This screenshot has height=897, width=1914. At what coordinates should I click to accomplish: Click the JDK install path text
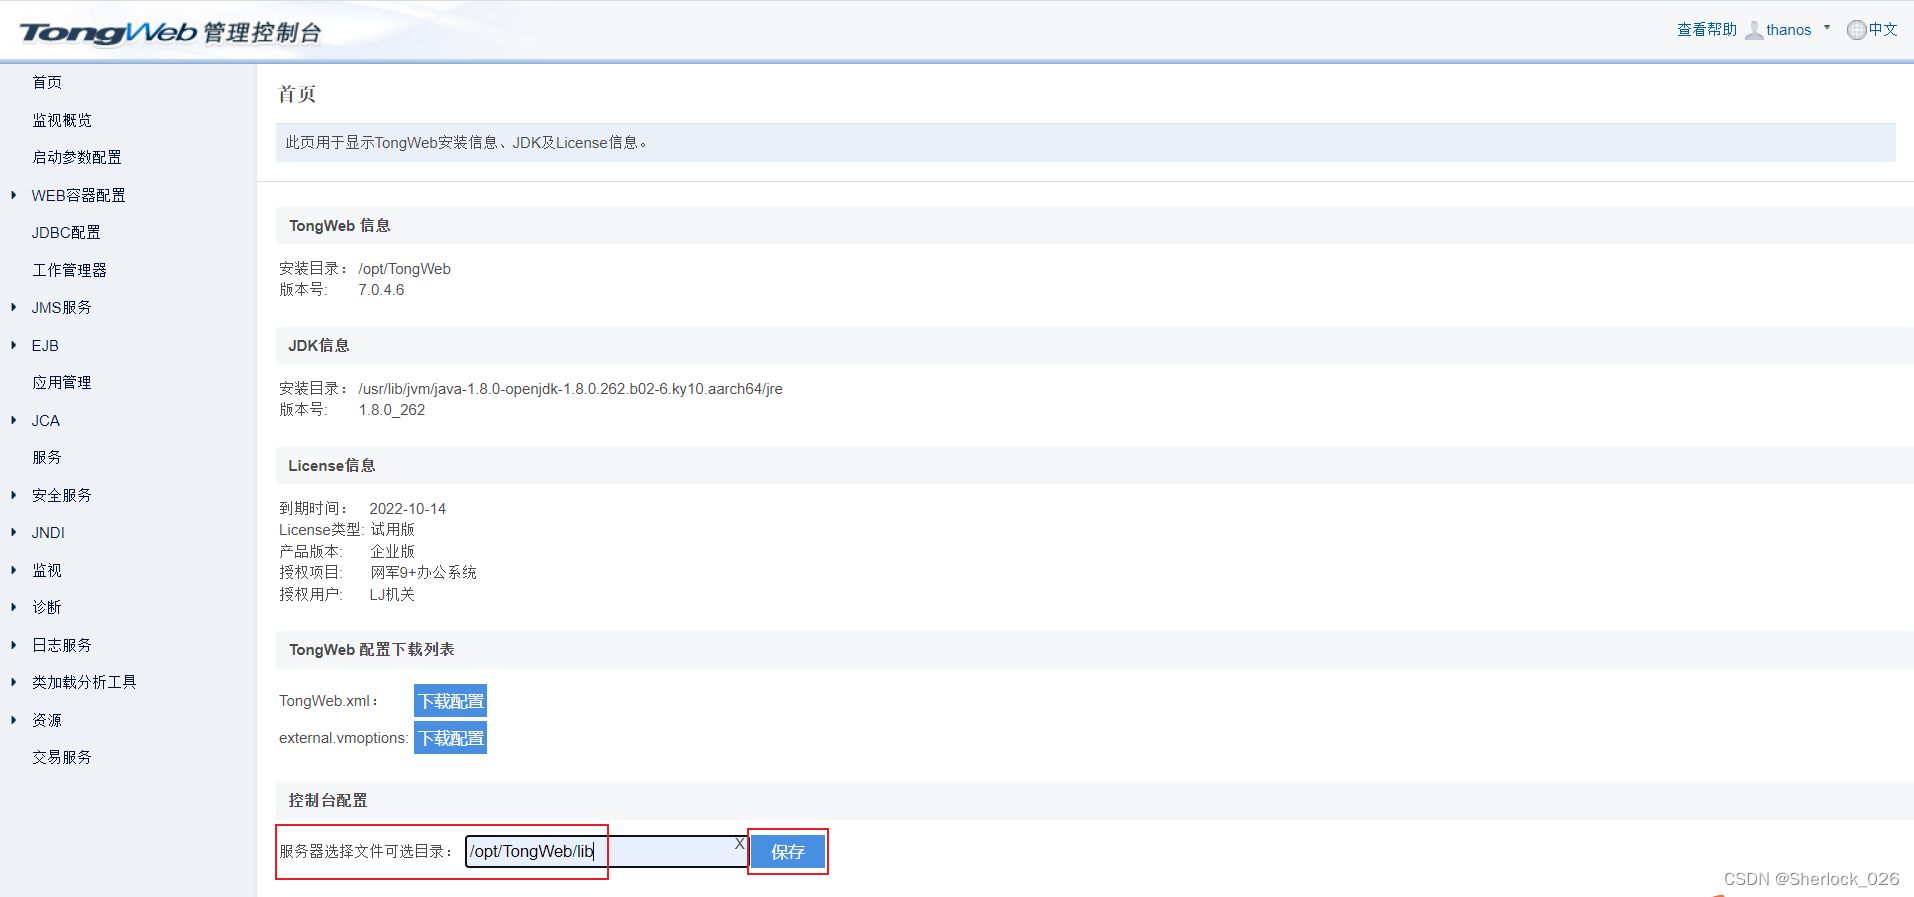click(x=571, y=389)
